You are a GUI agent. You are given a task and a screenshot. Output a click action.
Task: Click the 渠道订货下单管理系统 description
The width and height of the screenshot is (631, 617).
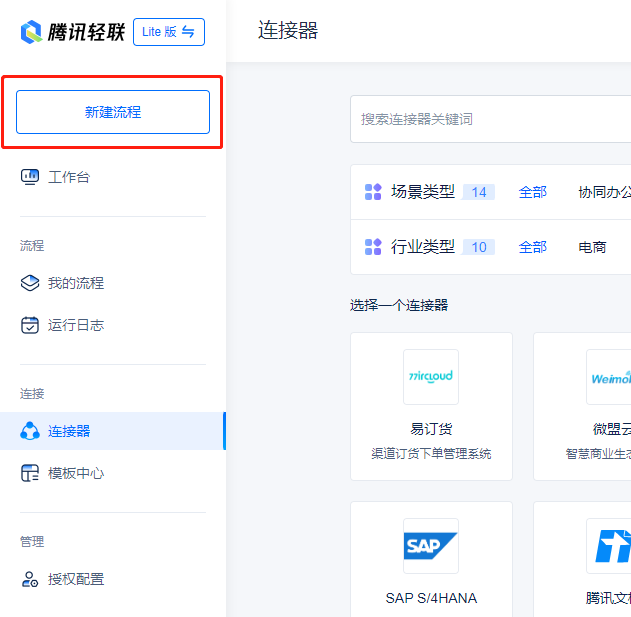click(x=431, y=454)
